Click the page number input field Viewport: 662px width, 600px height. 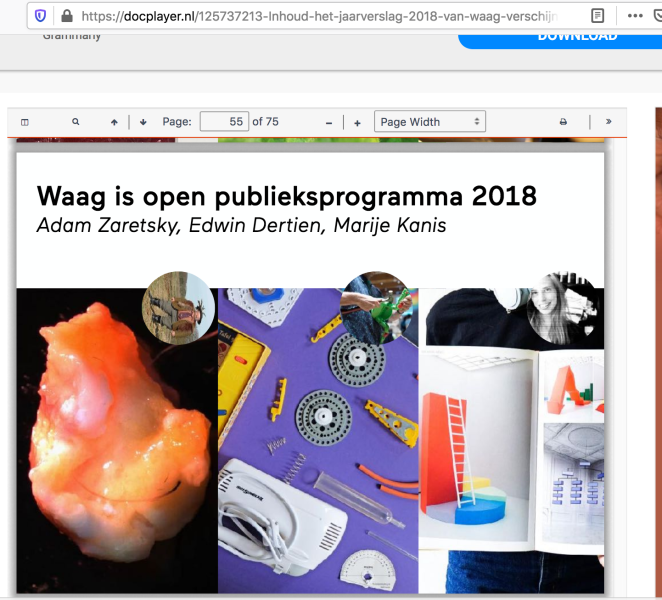[224, 122]
